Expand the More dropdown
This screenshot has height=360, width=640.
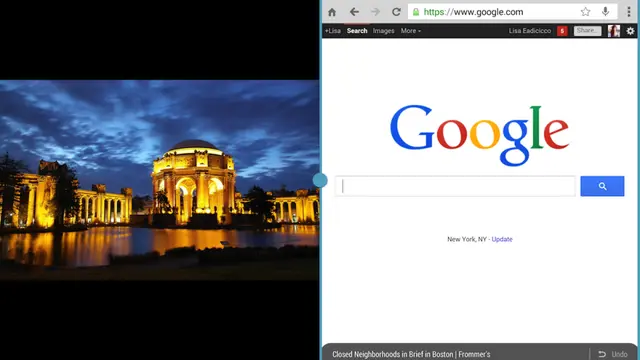[411, 31]
